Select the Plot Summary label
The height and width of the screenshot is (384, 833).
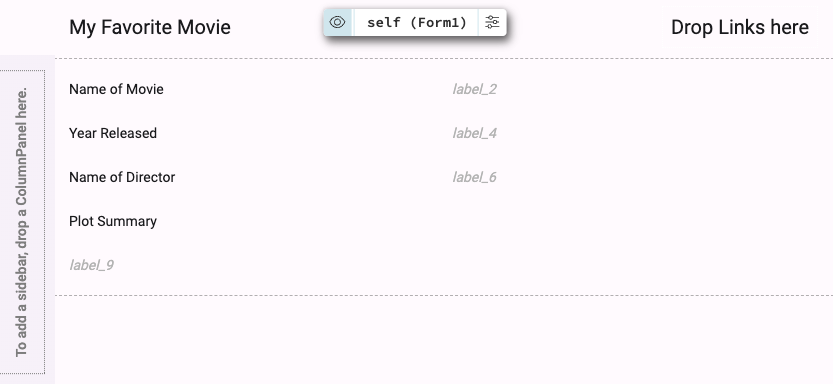click(113, 221)
